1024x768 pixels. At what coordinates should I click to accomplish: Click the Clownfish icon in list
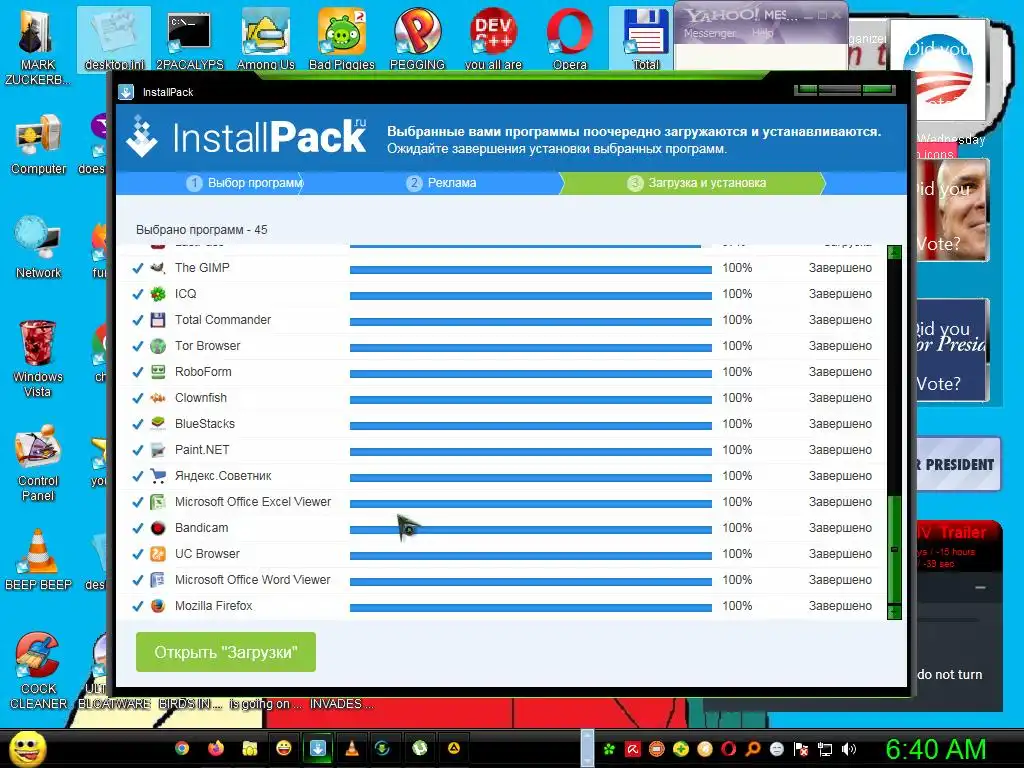click(x=157, y=398)
